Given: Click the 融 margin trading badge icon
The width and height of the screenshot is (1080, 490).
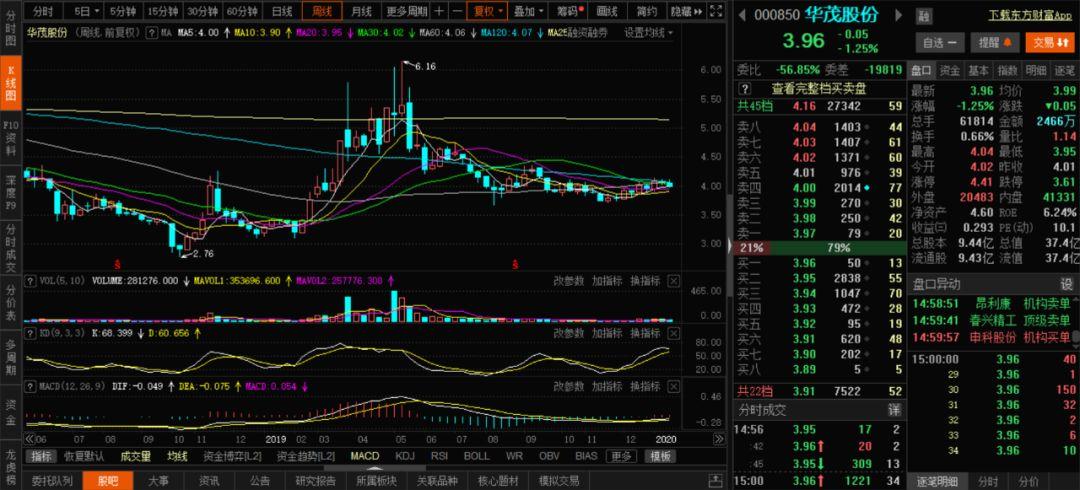Looking at the screenshot, I should click(924, 18).
